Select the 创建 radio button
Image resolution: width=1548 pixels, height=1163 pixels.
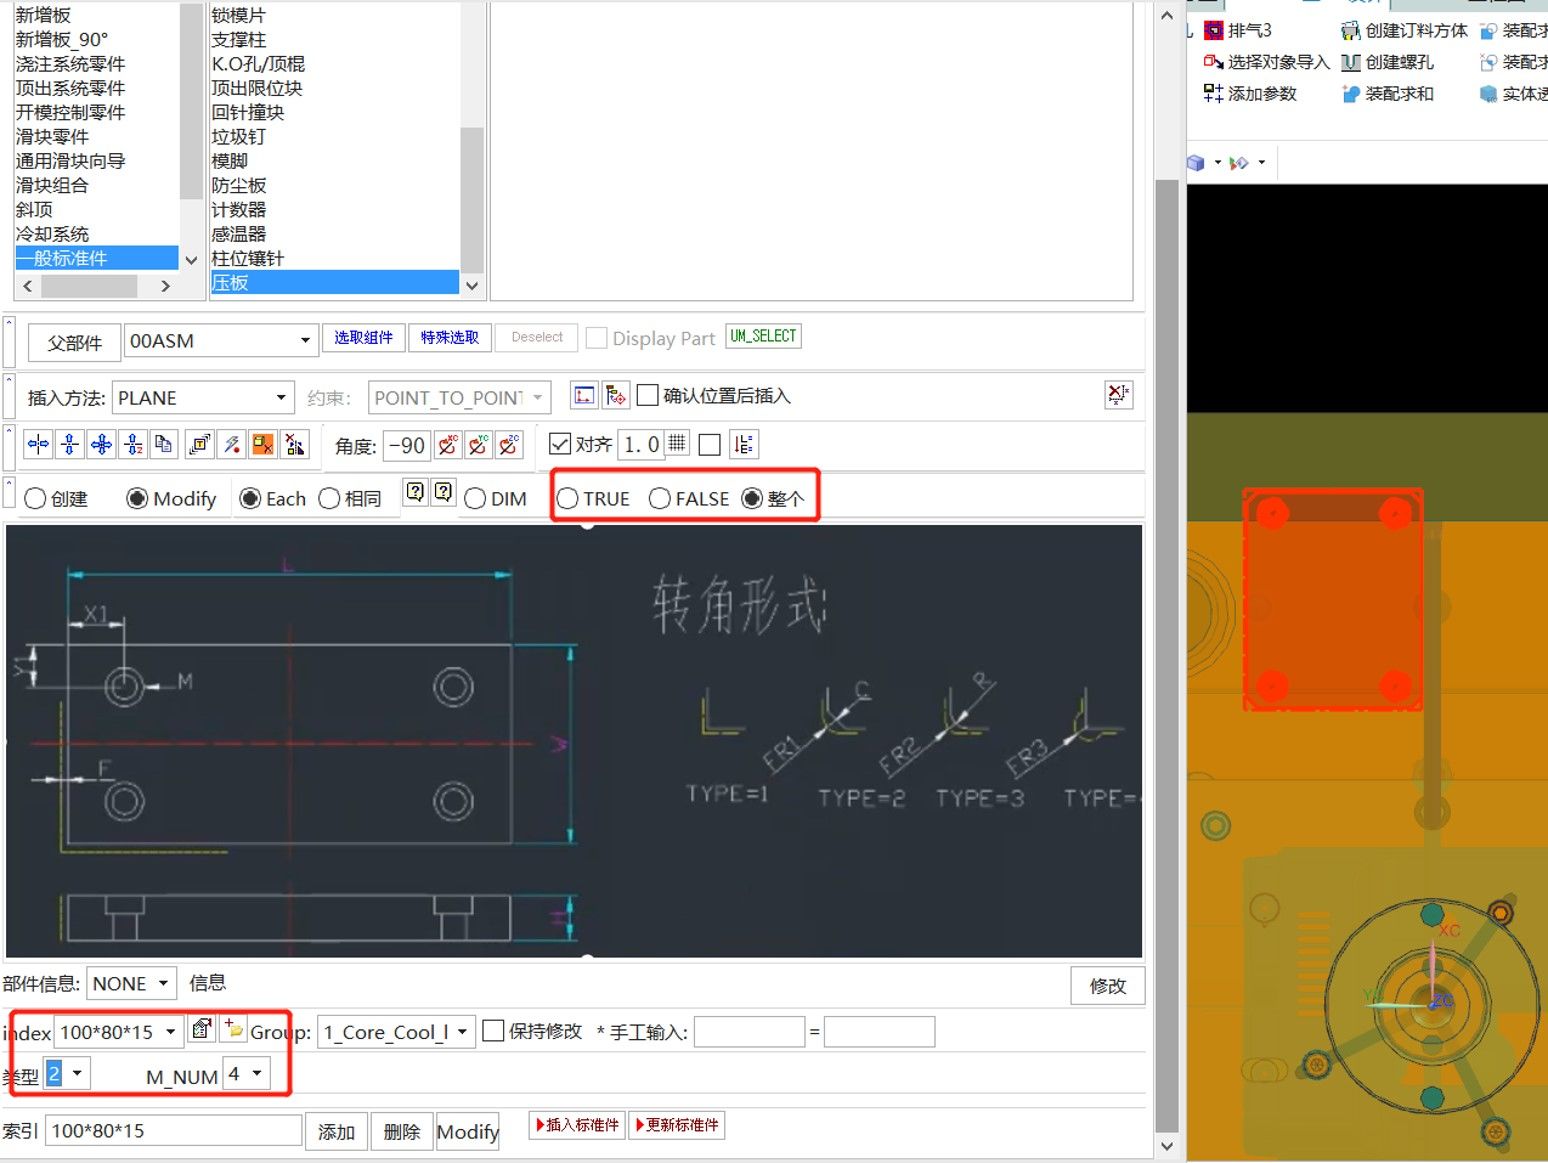click(35, 498)
